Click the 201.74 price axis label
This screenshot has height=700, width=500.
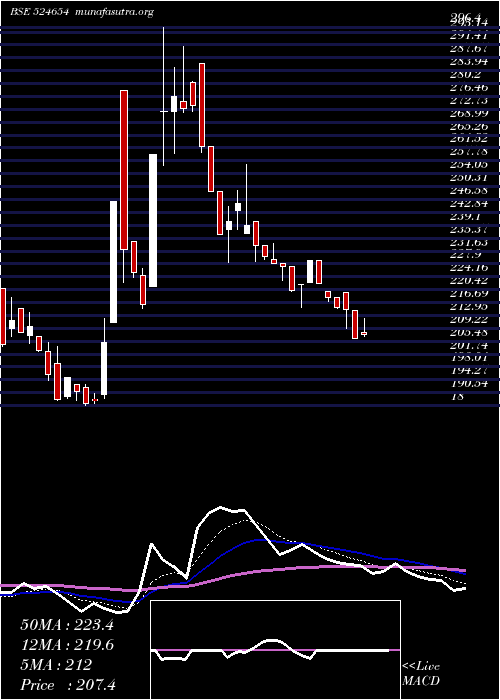point(468,345)
